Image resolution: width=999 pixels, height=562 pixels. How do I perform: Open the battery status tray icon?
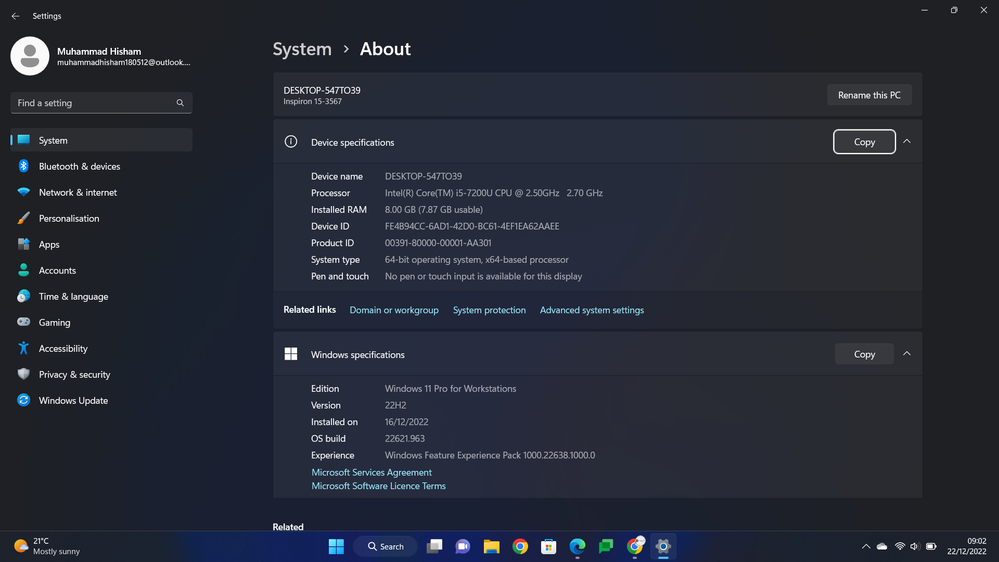[931, 547]
